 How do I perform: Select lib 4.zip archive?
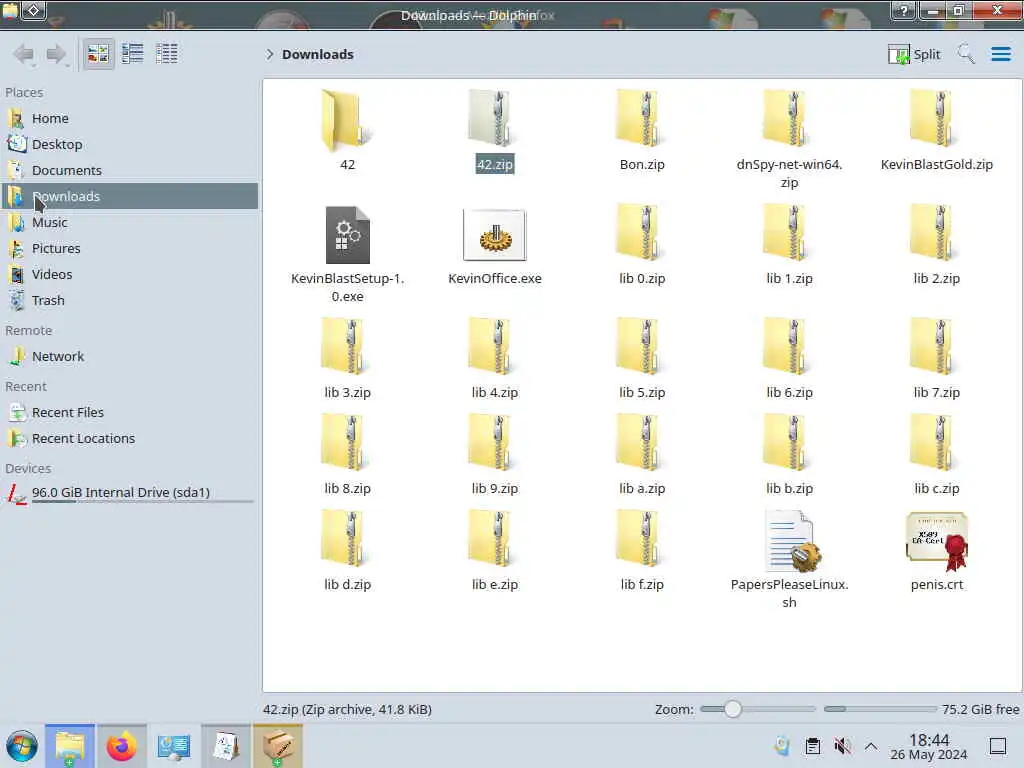[x=494, y=358]
